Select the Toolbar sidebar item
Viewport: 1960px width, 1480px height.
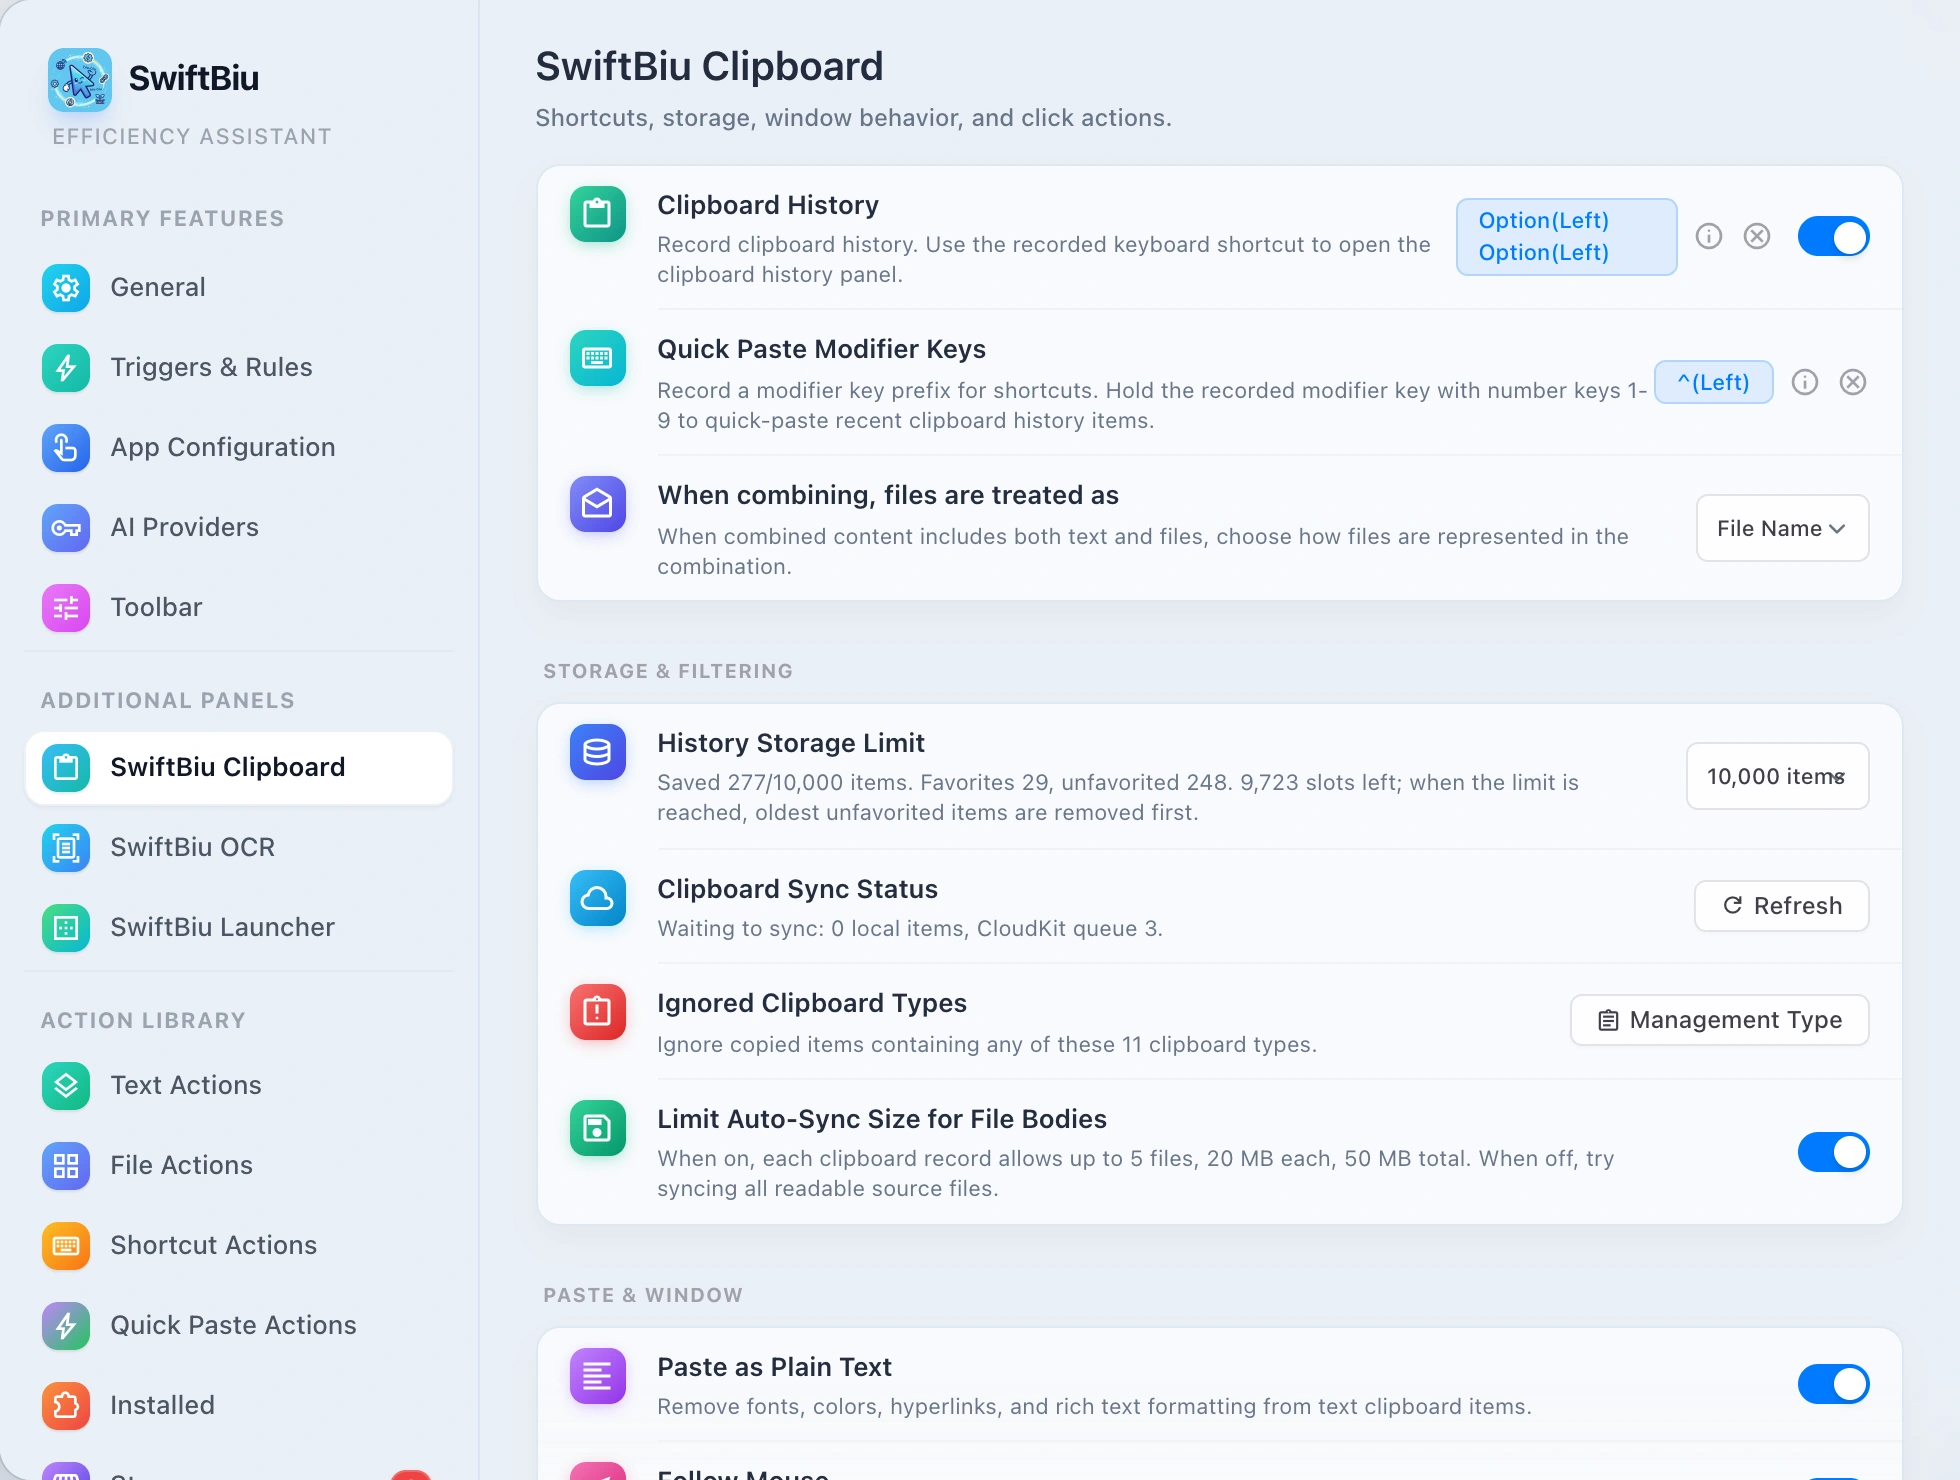coord(238,608)
